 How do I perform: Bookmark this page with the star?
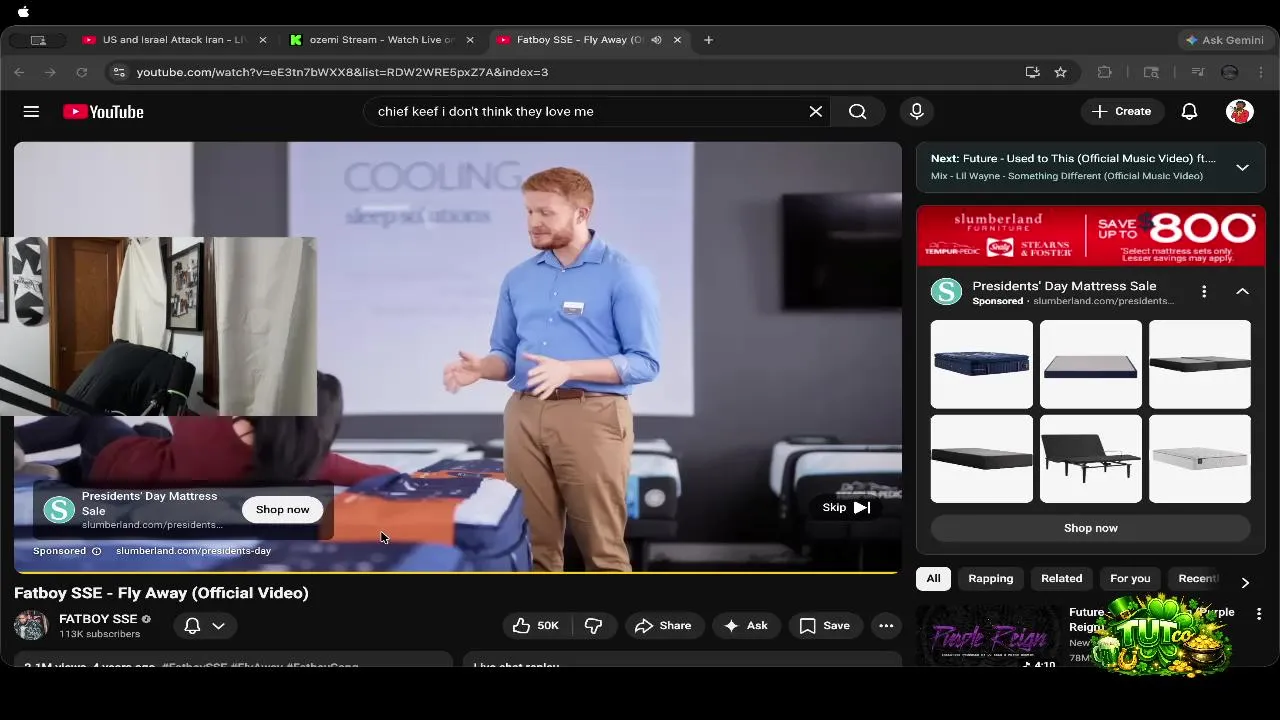click(1061, 72)
